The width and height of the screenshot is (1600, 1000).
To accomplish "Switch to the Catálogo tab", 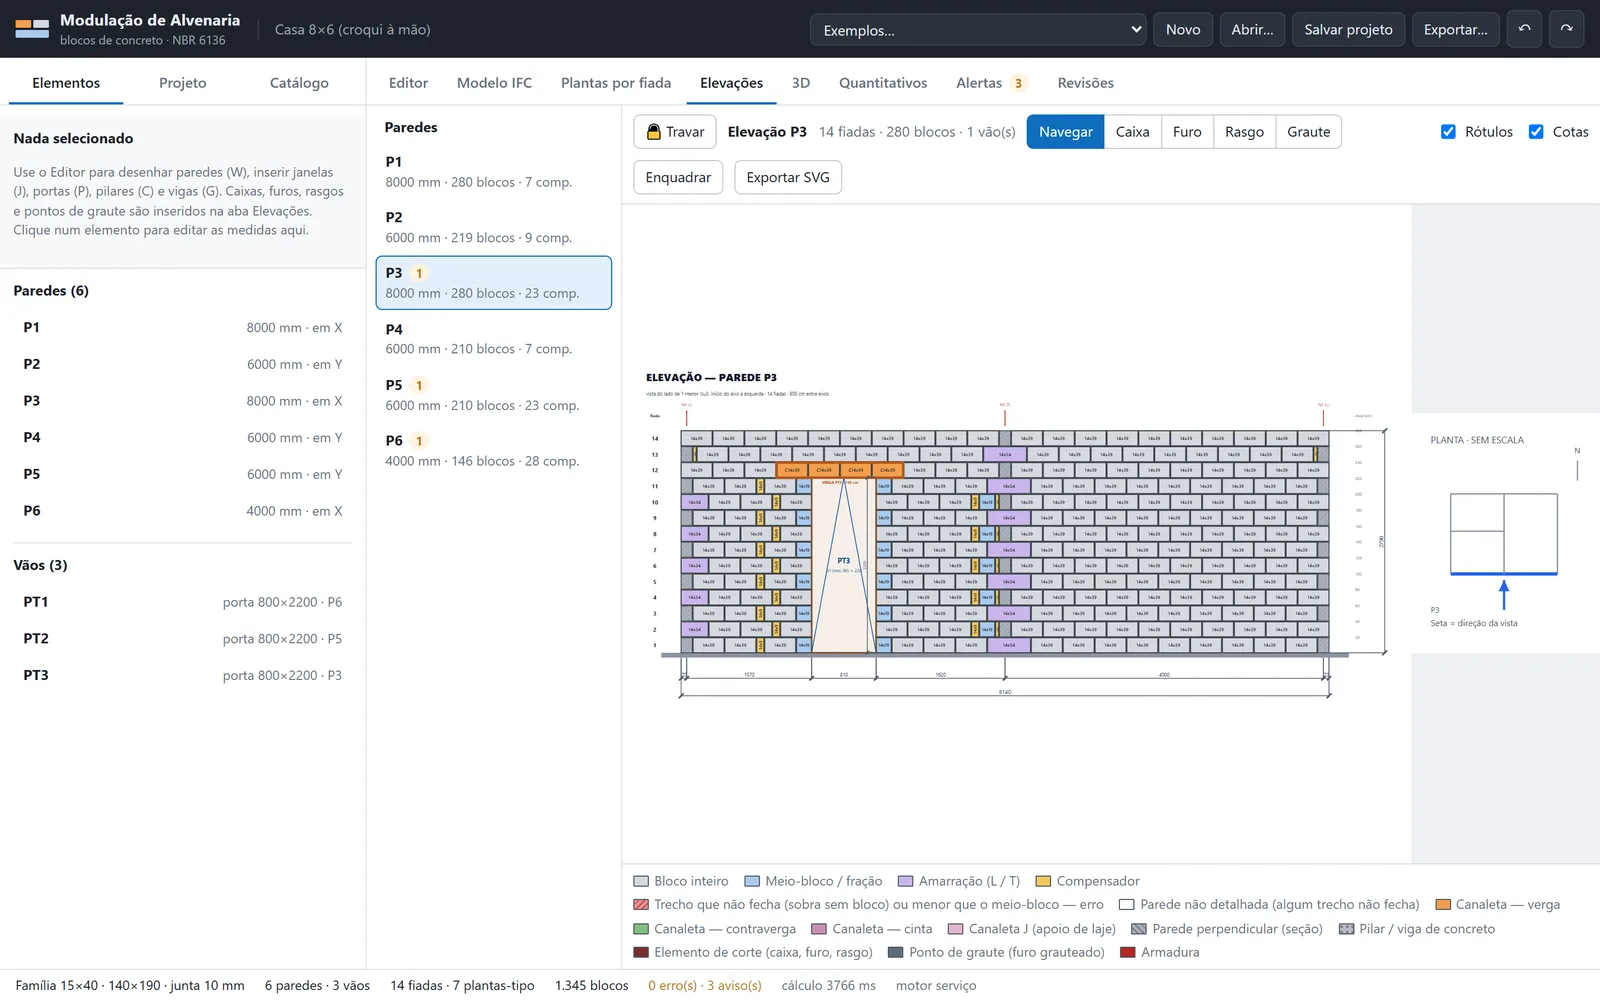I will pyautogui.click(x=299, y=83).
